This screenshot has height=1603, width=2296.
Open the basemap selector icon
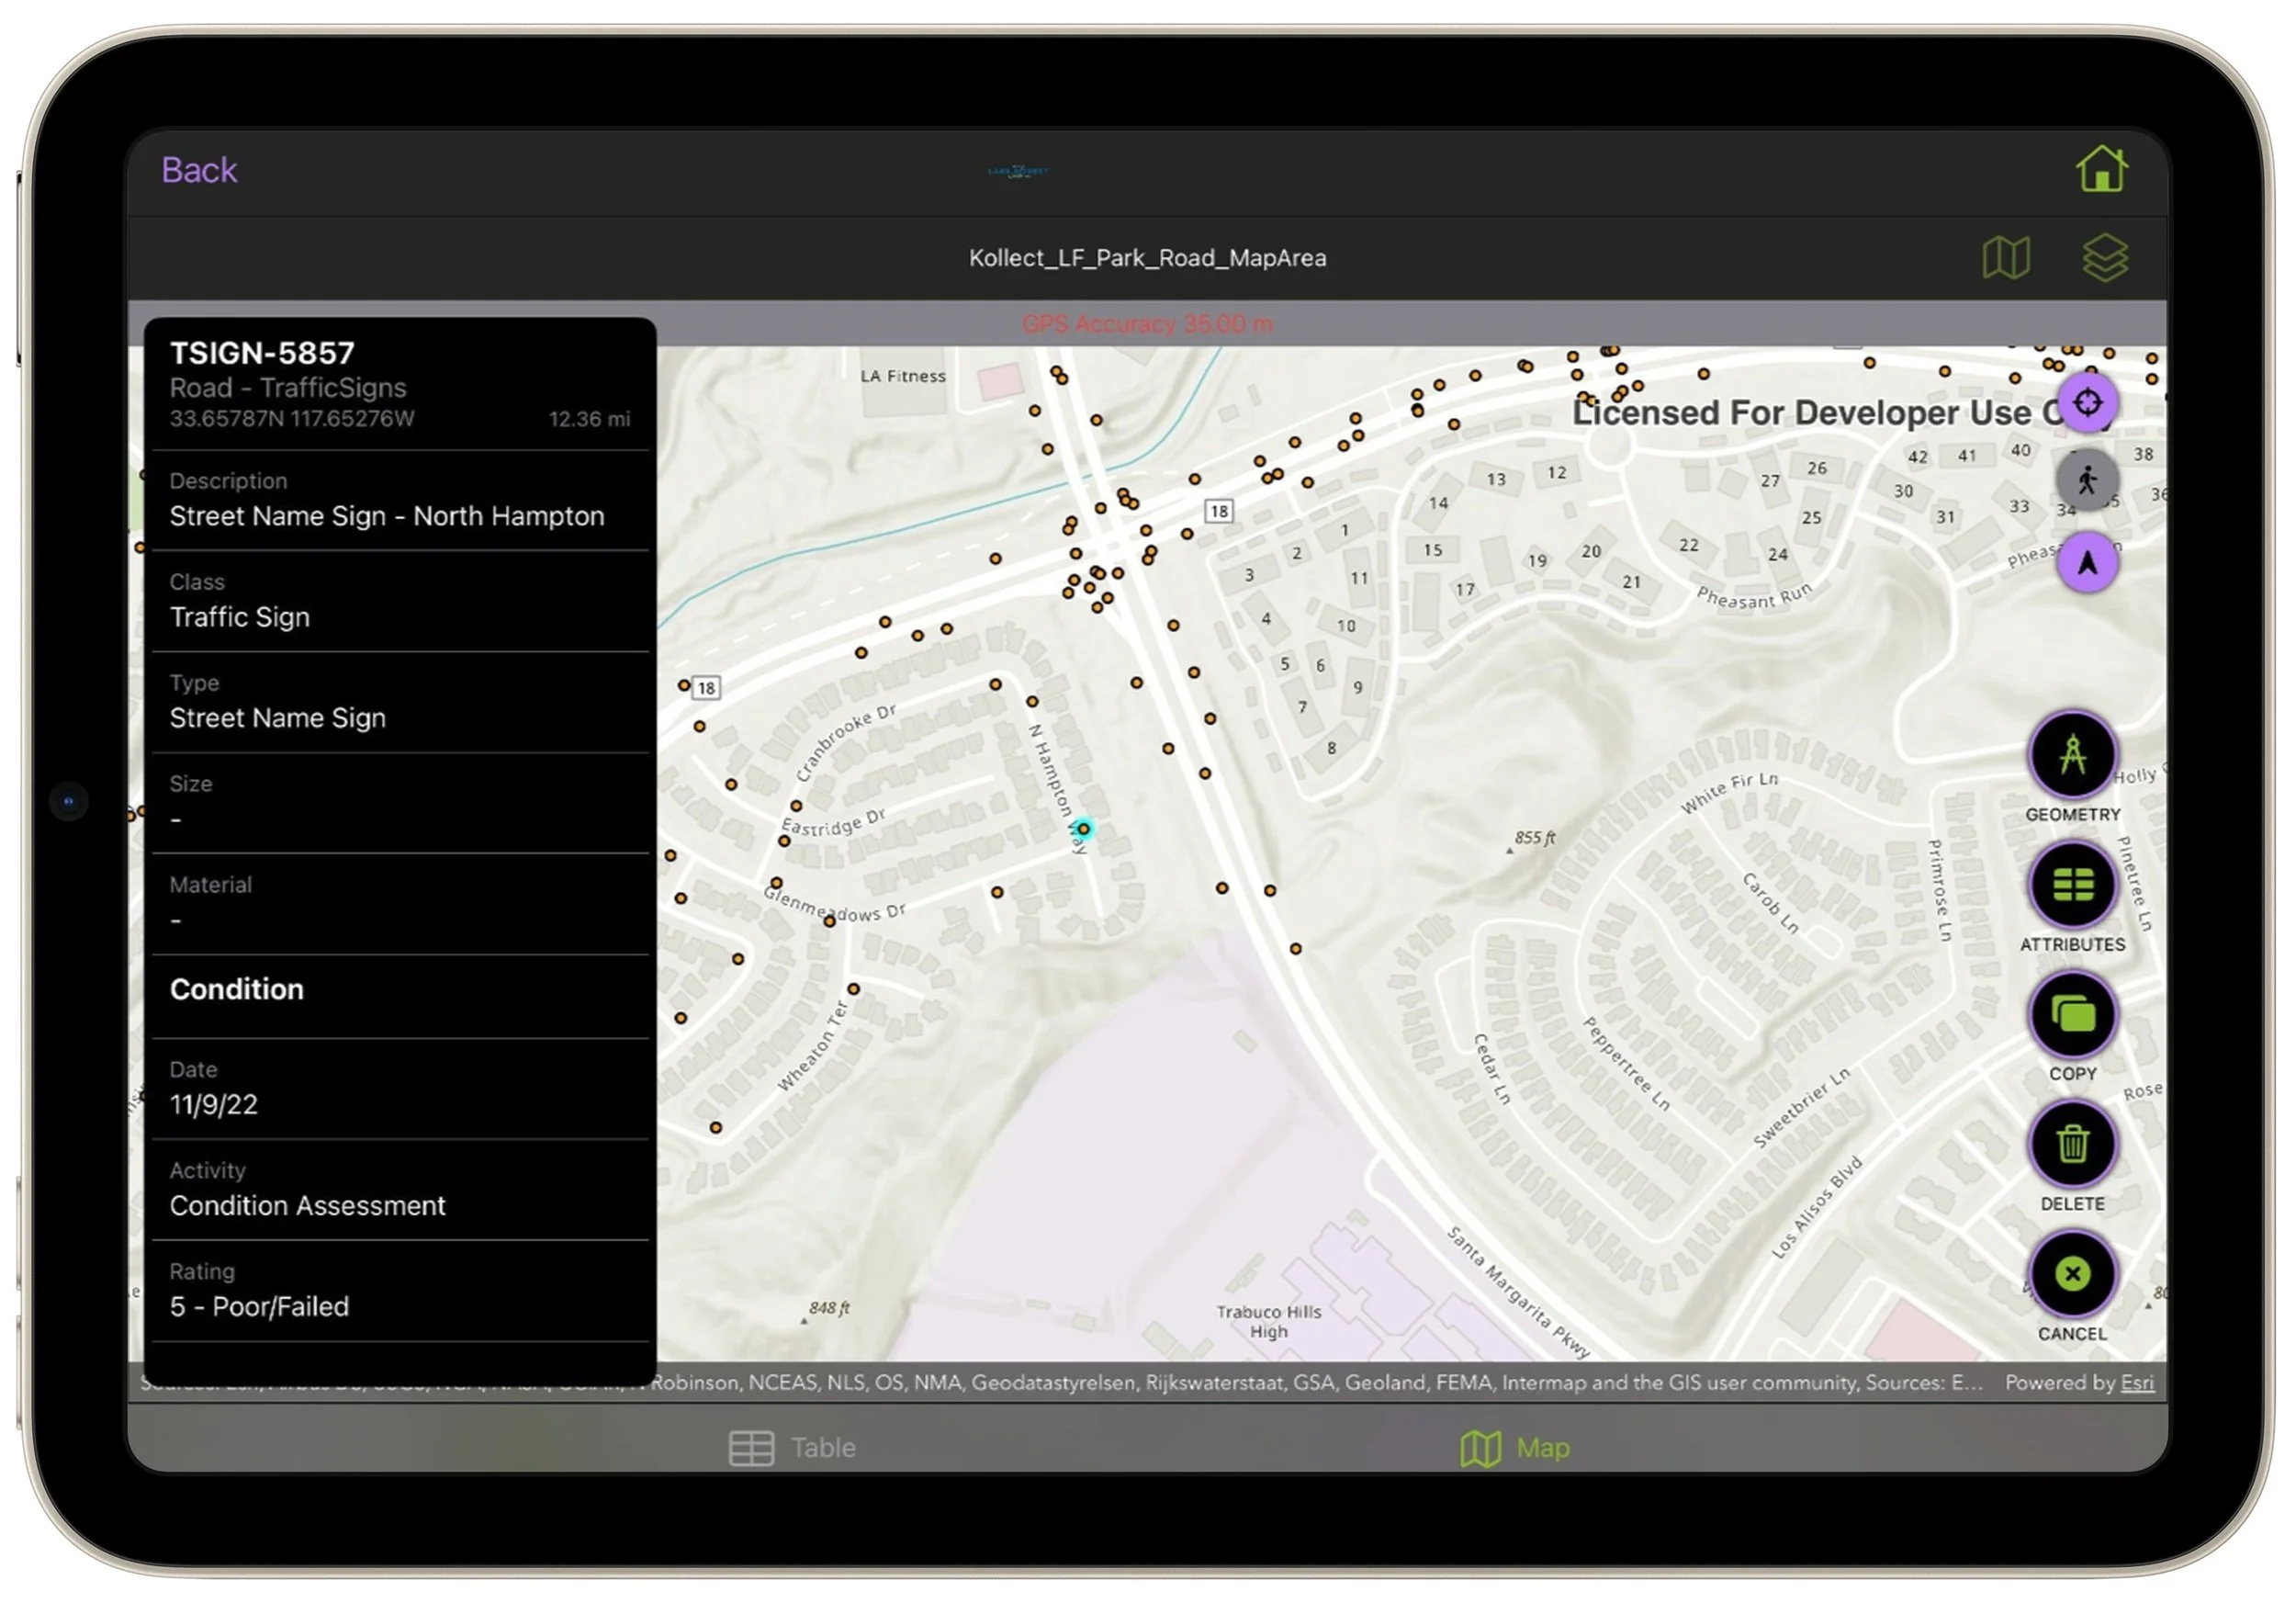(x=2005, y=258)
